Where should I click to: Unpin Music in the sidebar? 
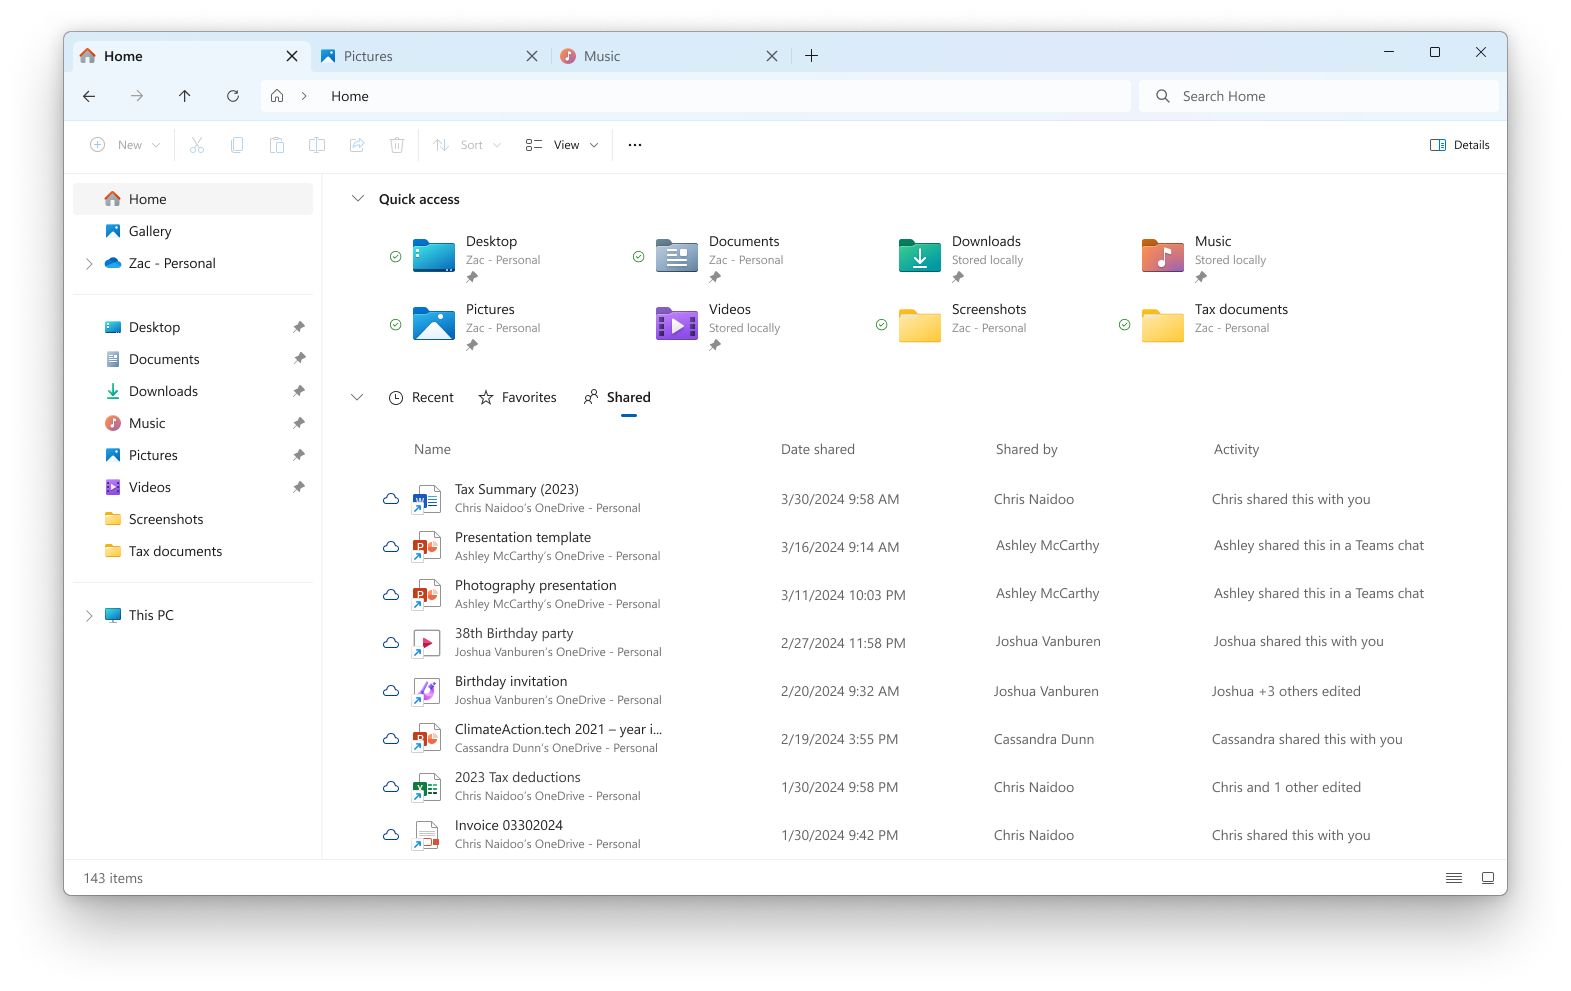point(298,423)
